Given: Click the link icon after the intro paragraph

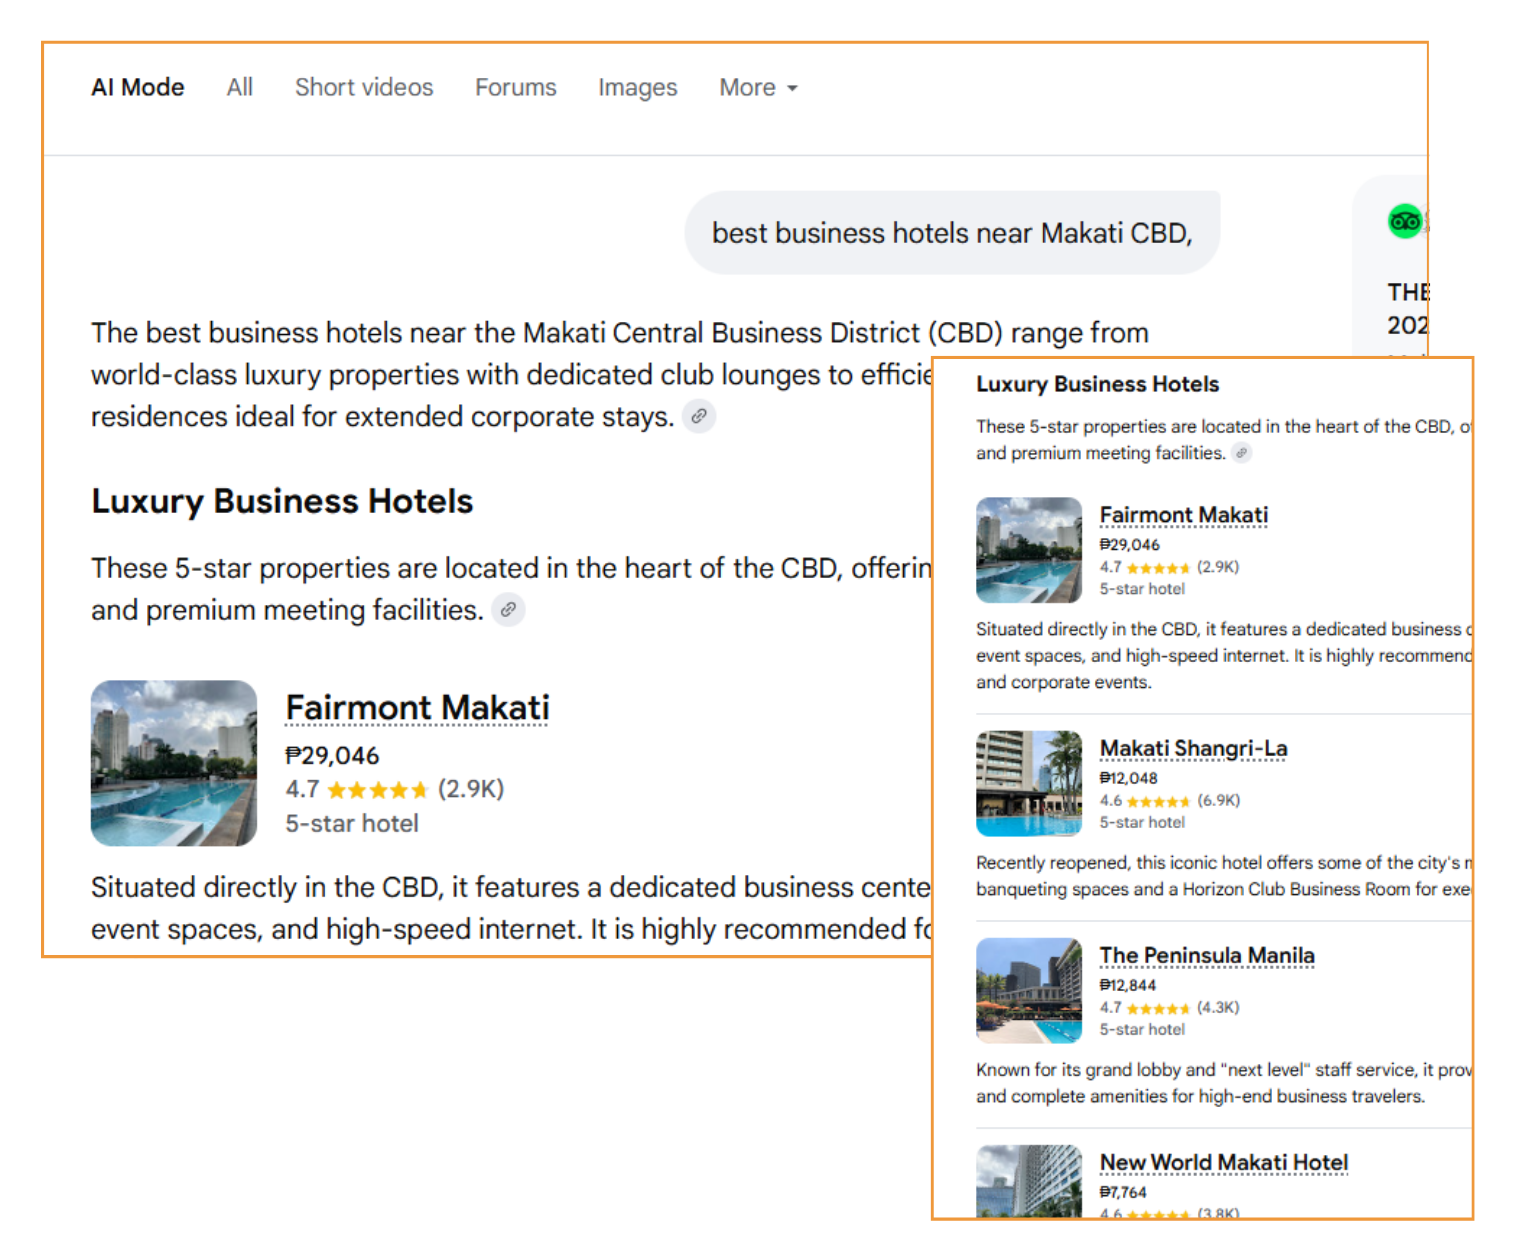Looking at the screenshot, I should (699, 415).
